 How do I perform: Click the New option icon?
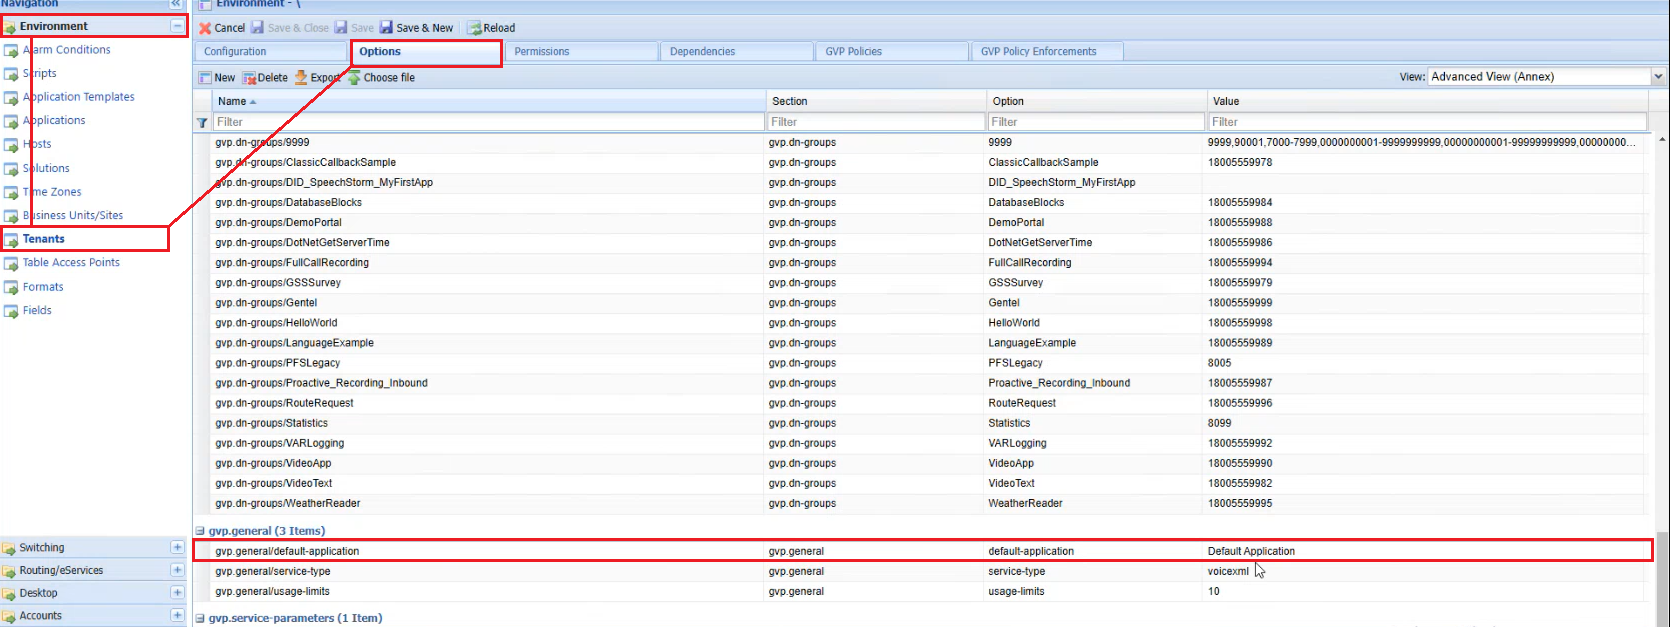[x=205, y=78]
